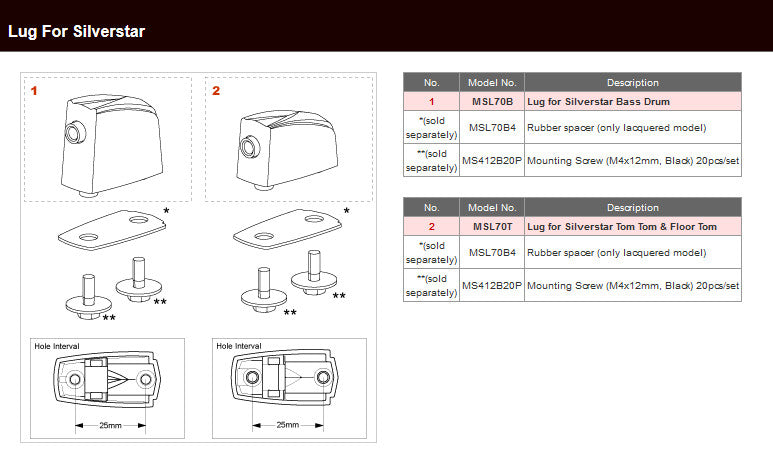Click the MSL70T model number cell
The width and height of the screenshot is (773, 453).
click(x=492, y=227)
